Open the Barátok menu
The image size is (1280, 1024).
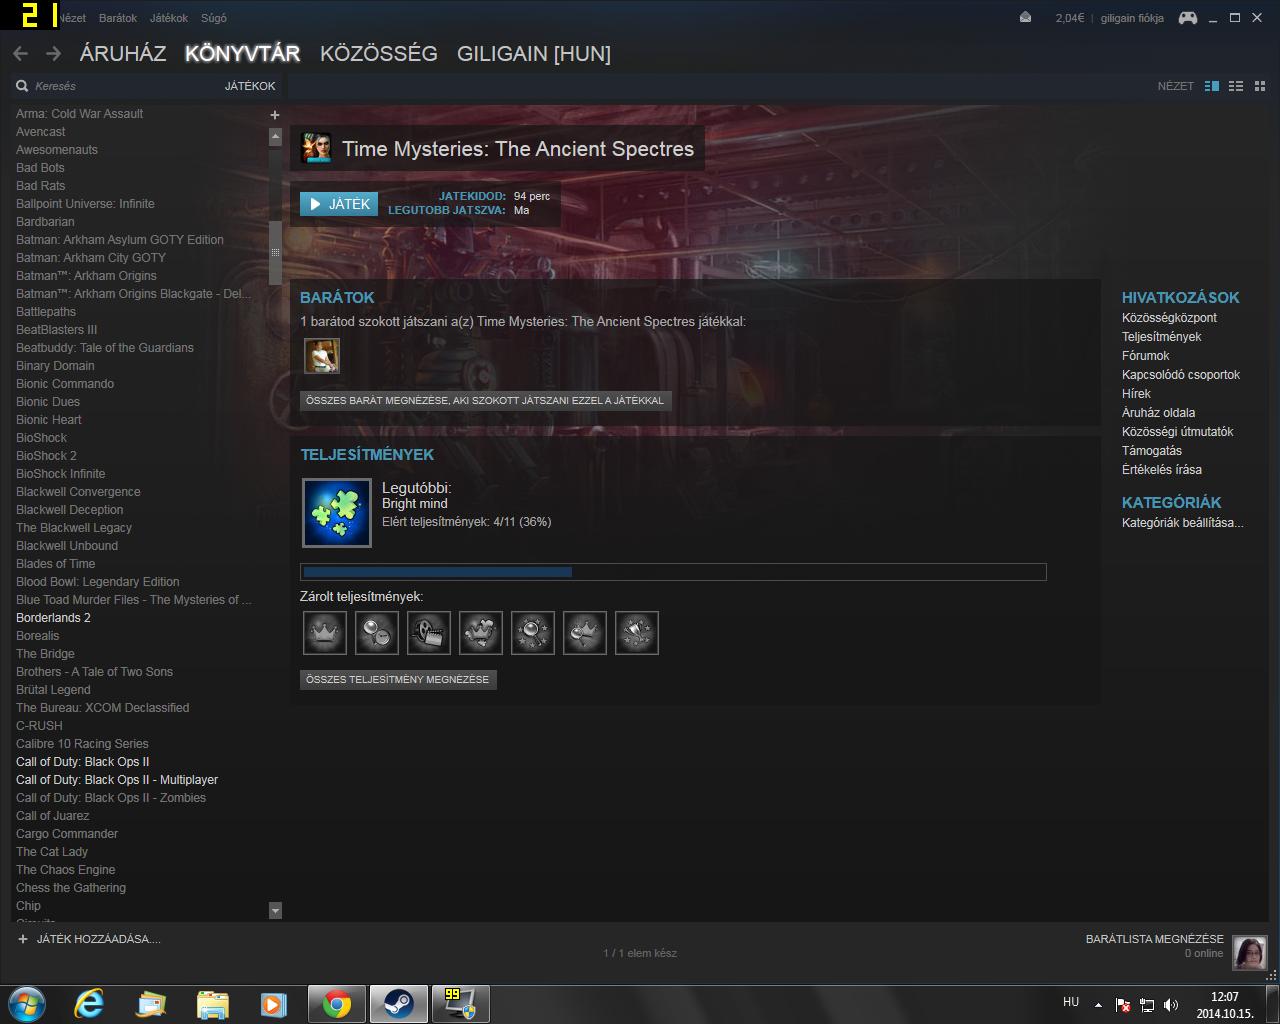[x=118, y=18]
